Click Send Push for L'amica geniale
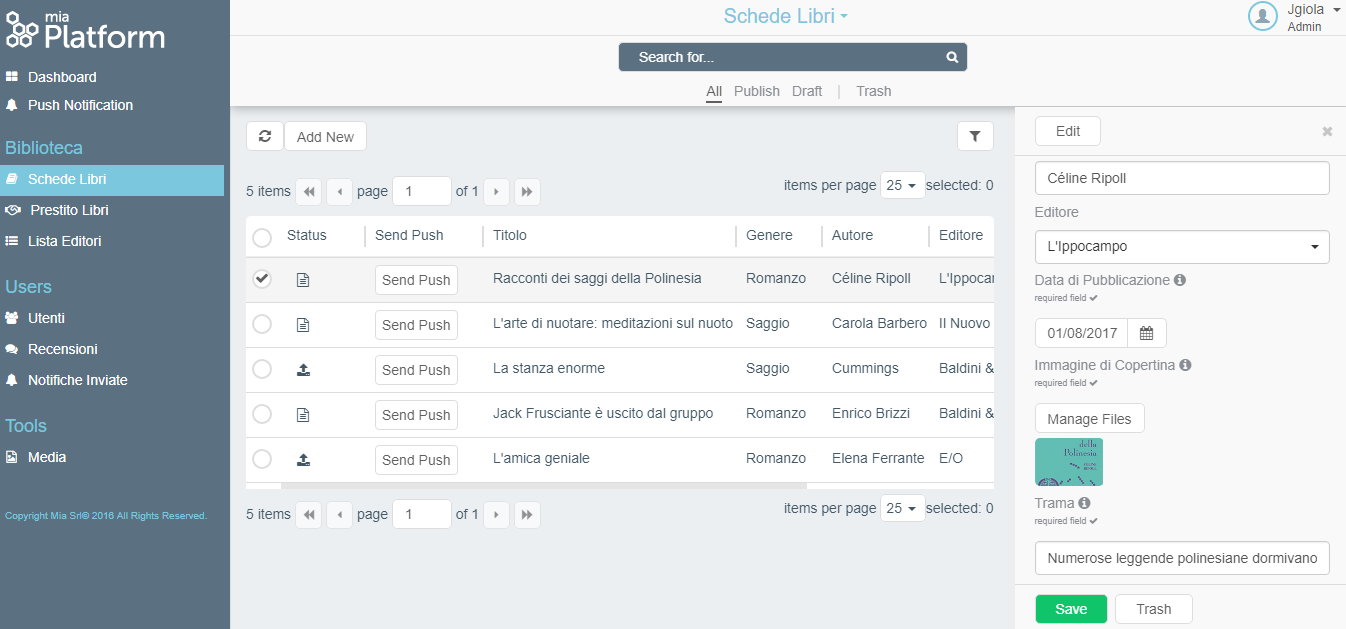The width and height of the screenshot is (1346, 629). coord(416,460)
